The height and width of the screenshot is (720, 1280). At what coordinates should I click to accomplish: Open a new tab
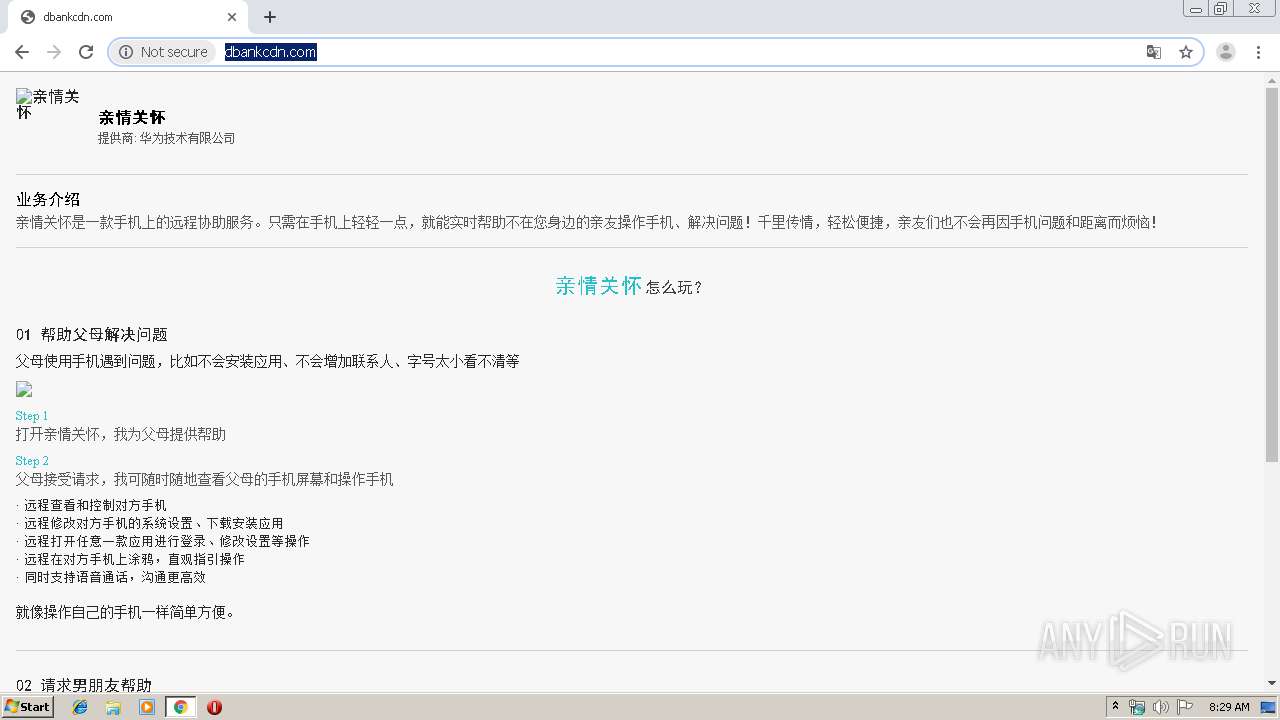pyautogui.click(x=270, y=17)
